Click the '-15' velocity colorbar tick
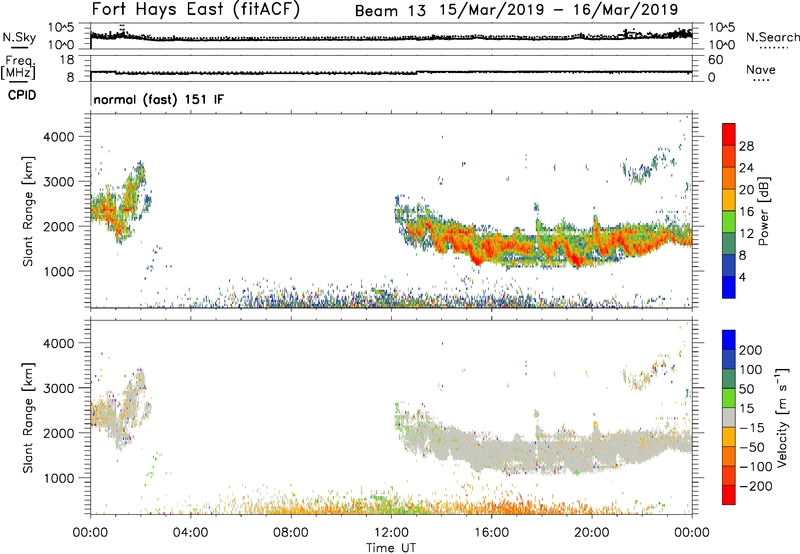The image size is (800, 554). pyautogui.click(x=753, y=428)
